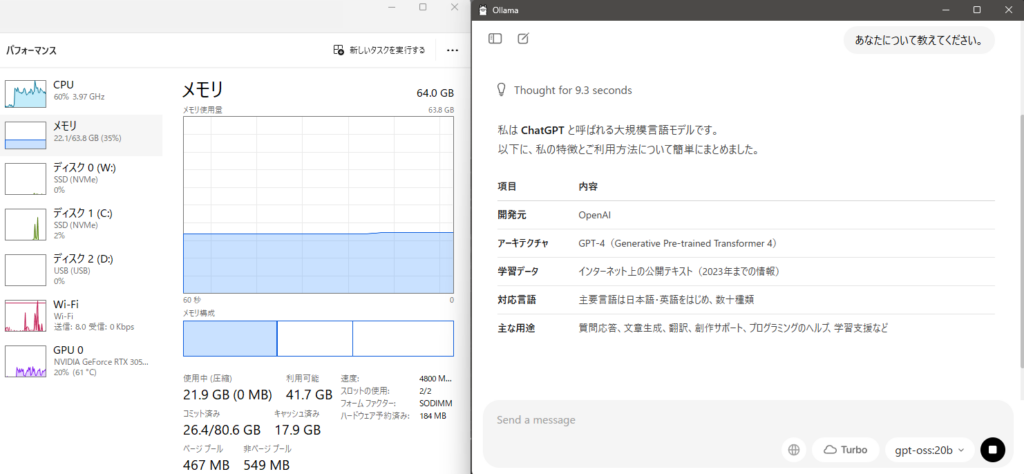Click the user message あなたについて教えてください。
The image size is (1024, 474).
919,40
